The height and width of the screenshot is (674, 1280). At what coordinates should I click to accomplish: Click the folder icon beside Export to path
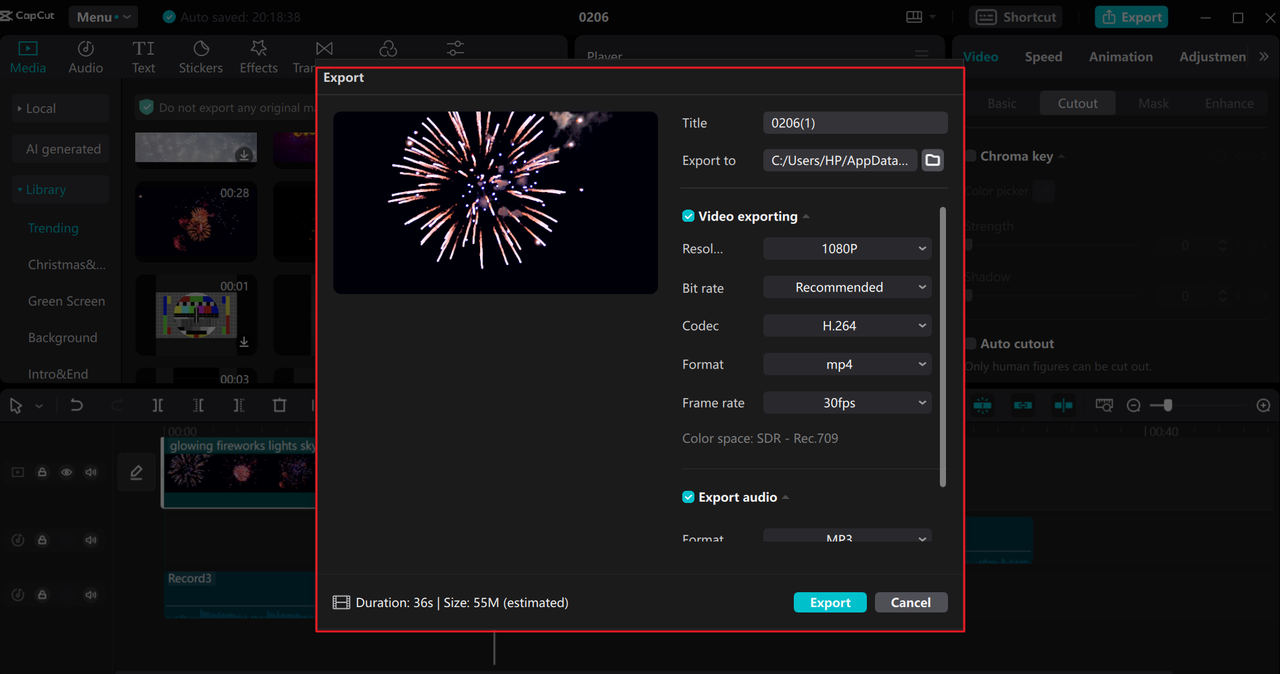(932, 160)
